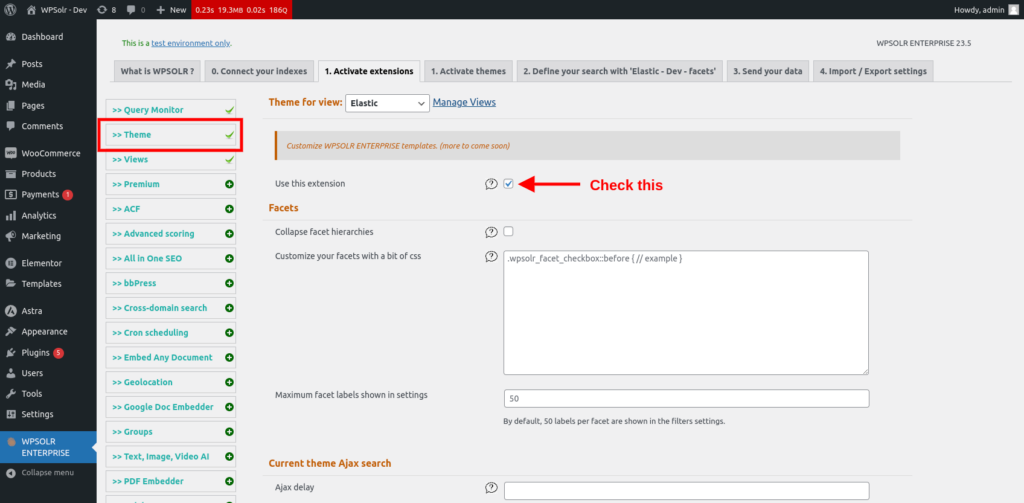This screenshot has height=503, width=1024.
Task: Open the updates icon showing 8
Action: click(x=101, y=10)
